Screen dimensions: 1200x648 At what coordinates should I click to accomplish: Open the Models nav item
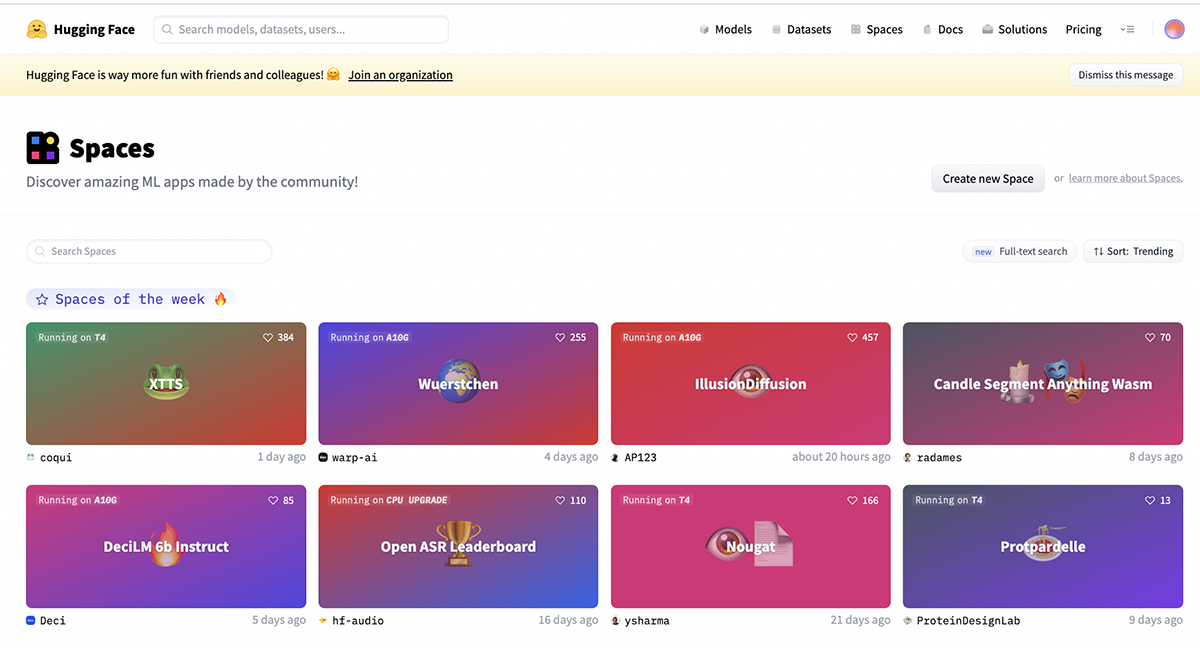click(725, 30)
